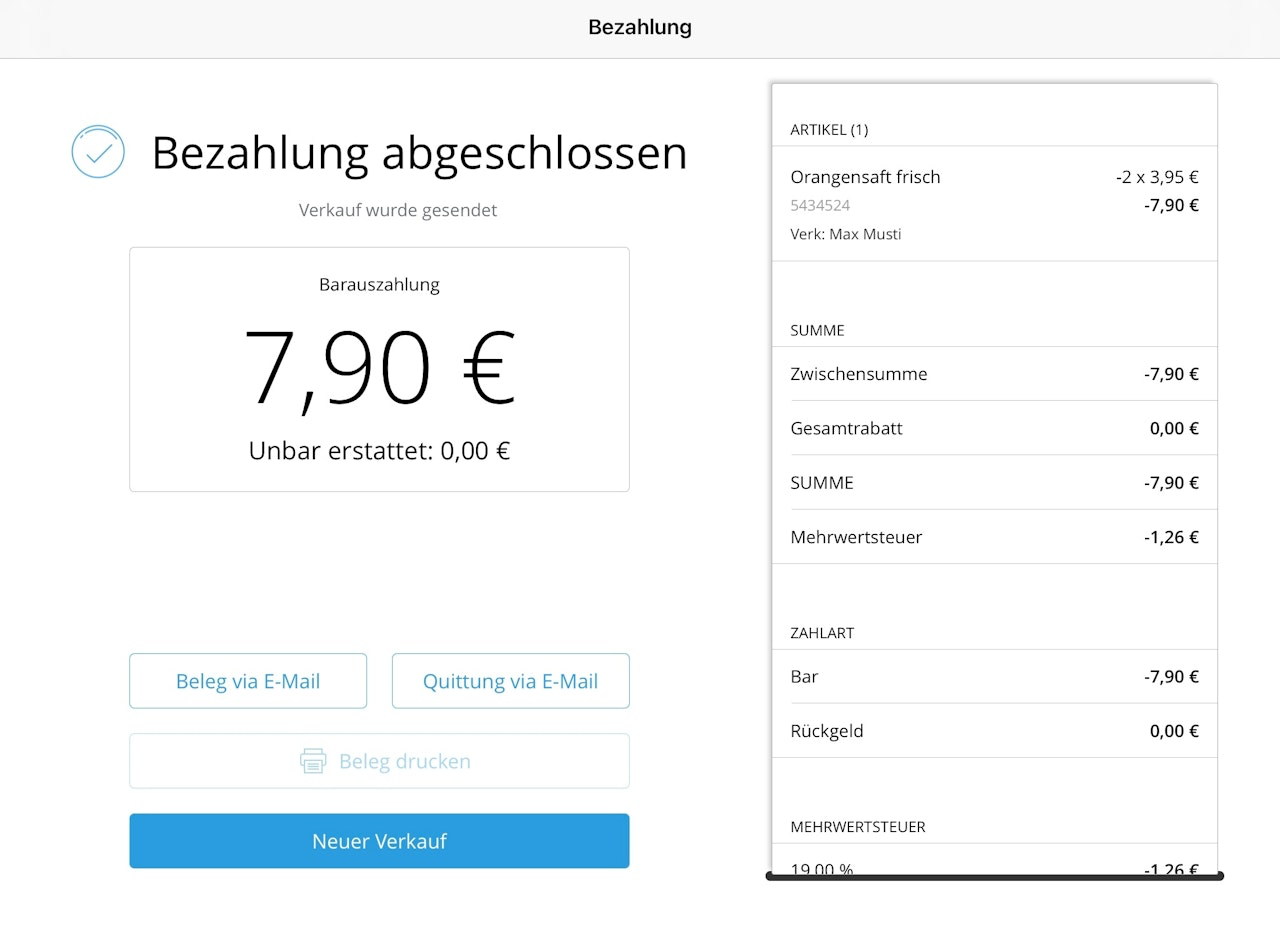Click the Mehrwertsteuer -1,26 € row
The width and height of the screenshot is (1280, 931).
tap(994, 537)
